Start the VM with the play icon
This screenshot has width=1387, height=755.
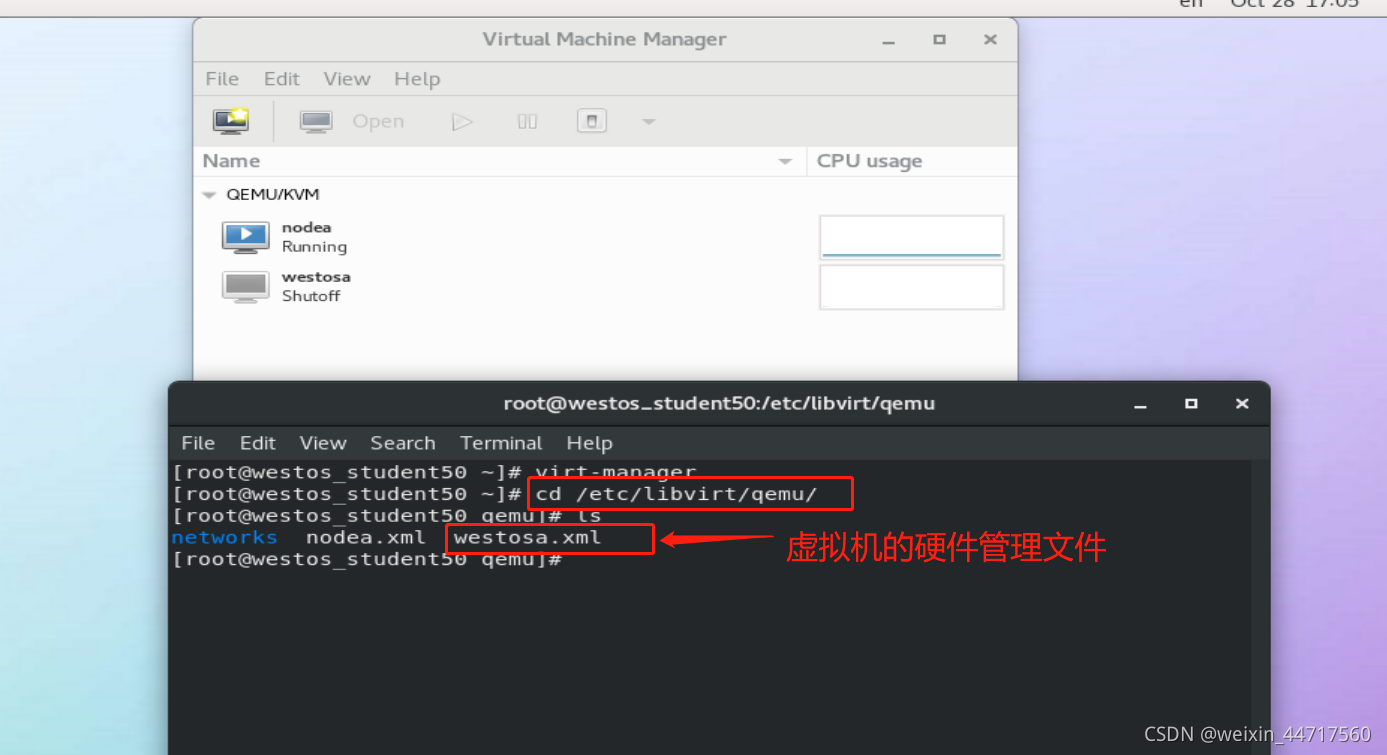(461, 122)
